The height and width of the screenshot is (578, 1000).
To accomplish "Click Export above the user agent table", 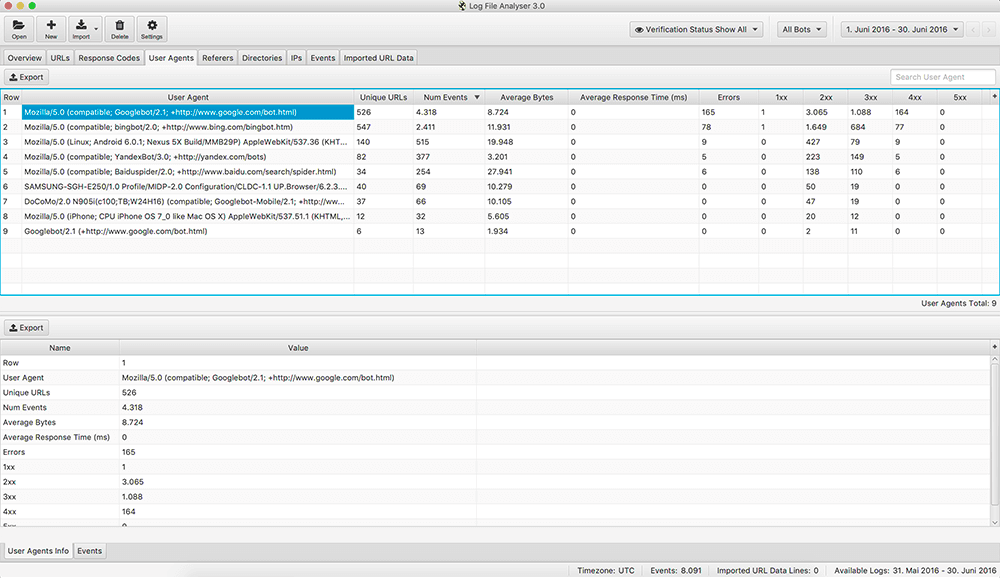I will pos(27,77).
